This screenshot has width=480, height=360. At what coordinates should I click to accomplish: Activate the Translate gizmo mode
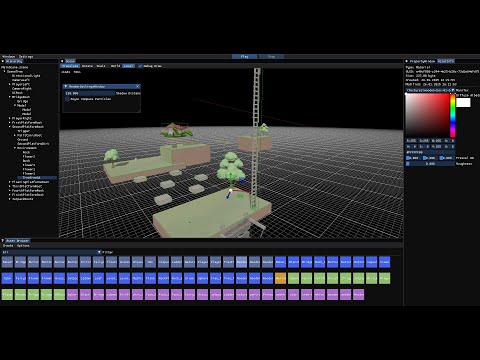click(70, 66)
